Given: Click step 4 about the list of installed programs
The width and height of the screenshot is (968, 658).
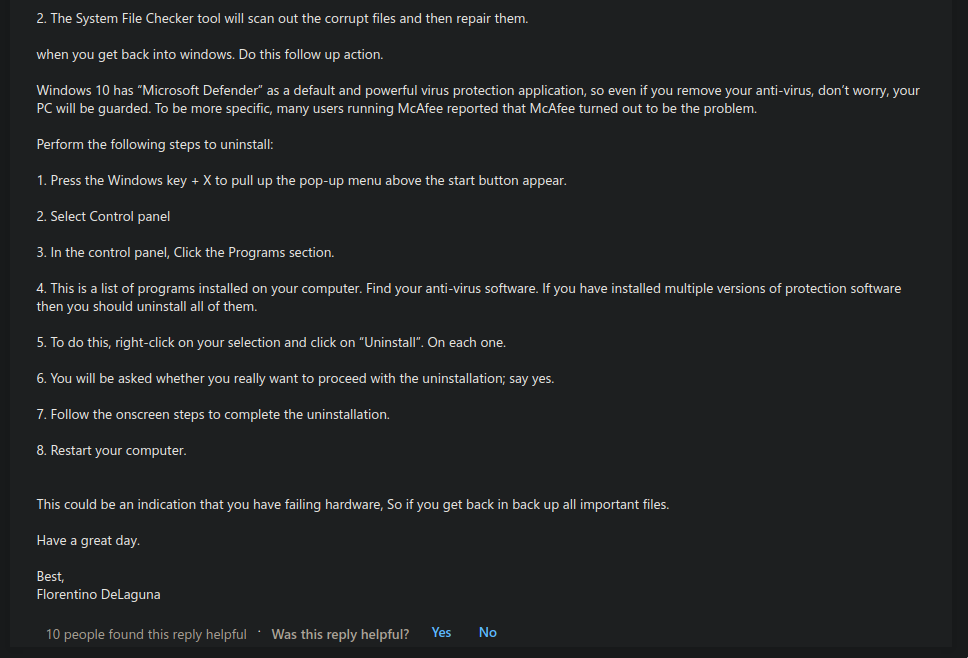Looking at the screenshot, I should (469, 298).
